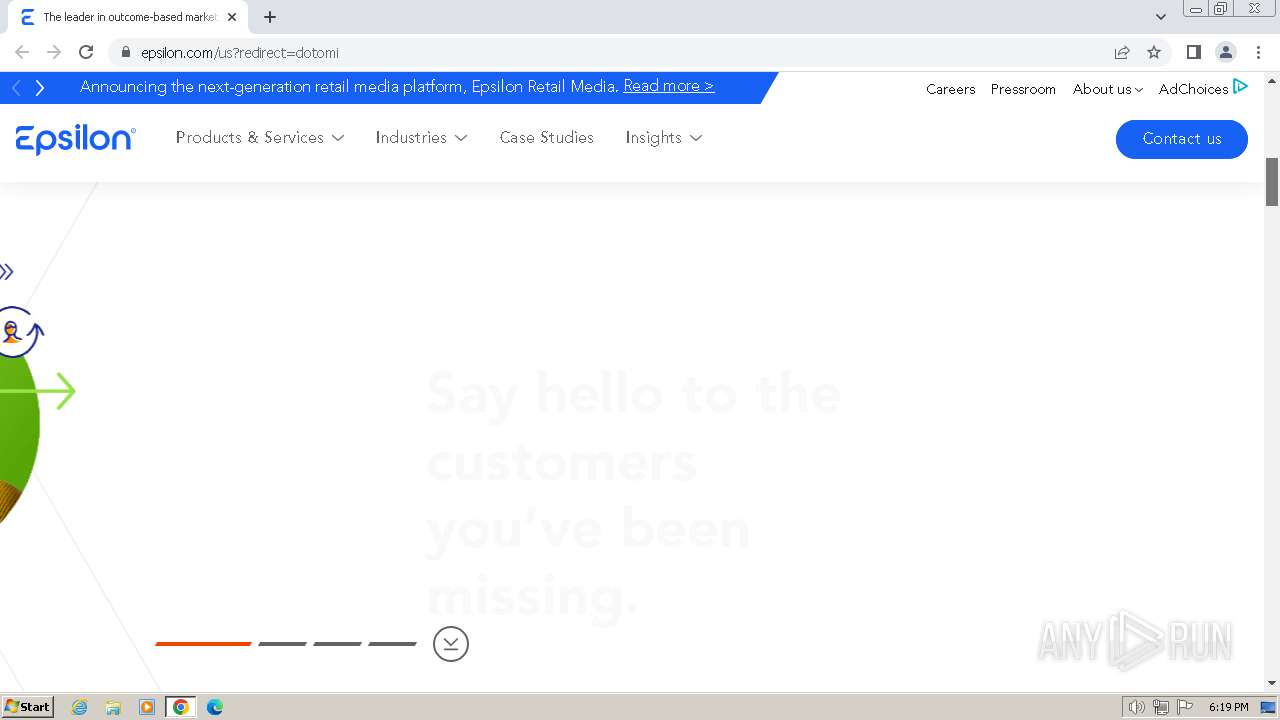Show next announcement arrow
The height and width of the screenshot is (720, 1280).
40,88
